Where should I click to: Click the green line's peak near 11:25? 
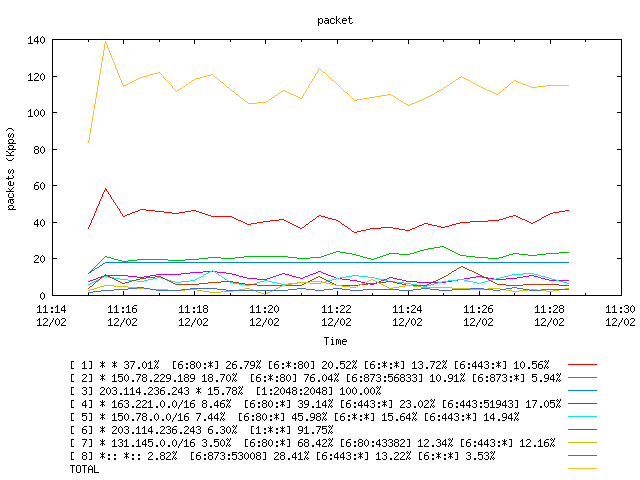pos(443,247)
